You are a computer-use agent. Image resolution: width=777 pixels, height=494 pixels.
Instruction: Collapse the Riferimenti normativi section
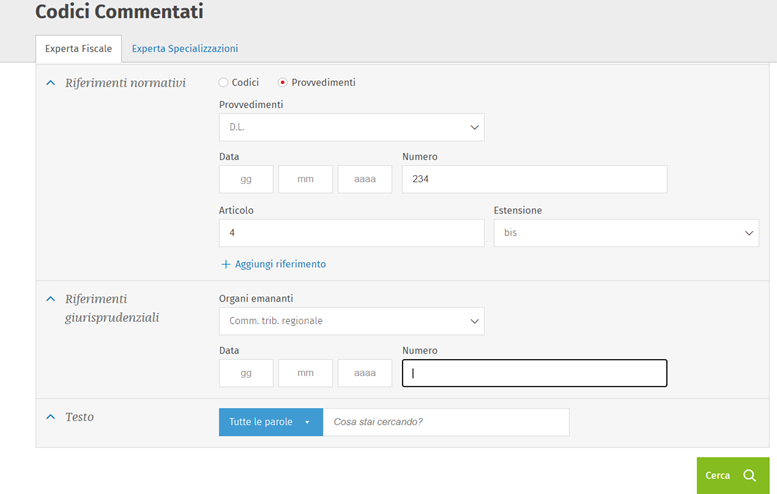51,83
